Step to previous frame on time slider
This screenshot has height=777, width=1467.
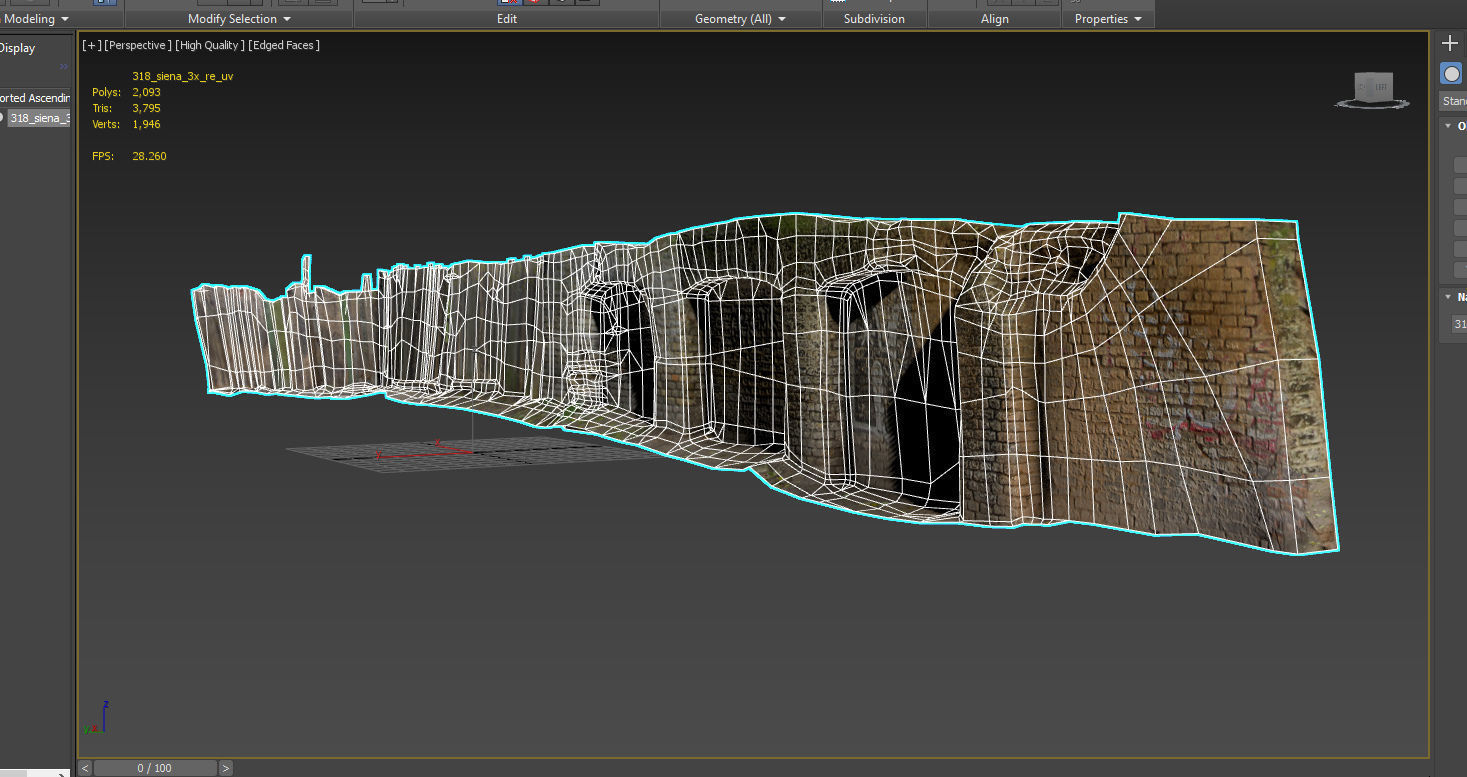pyautogui.click(x=85, y=768)
